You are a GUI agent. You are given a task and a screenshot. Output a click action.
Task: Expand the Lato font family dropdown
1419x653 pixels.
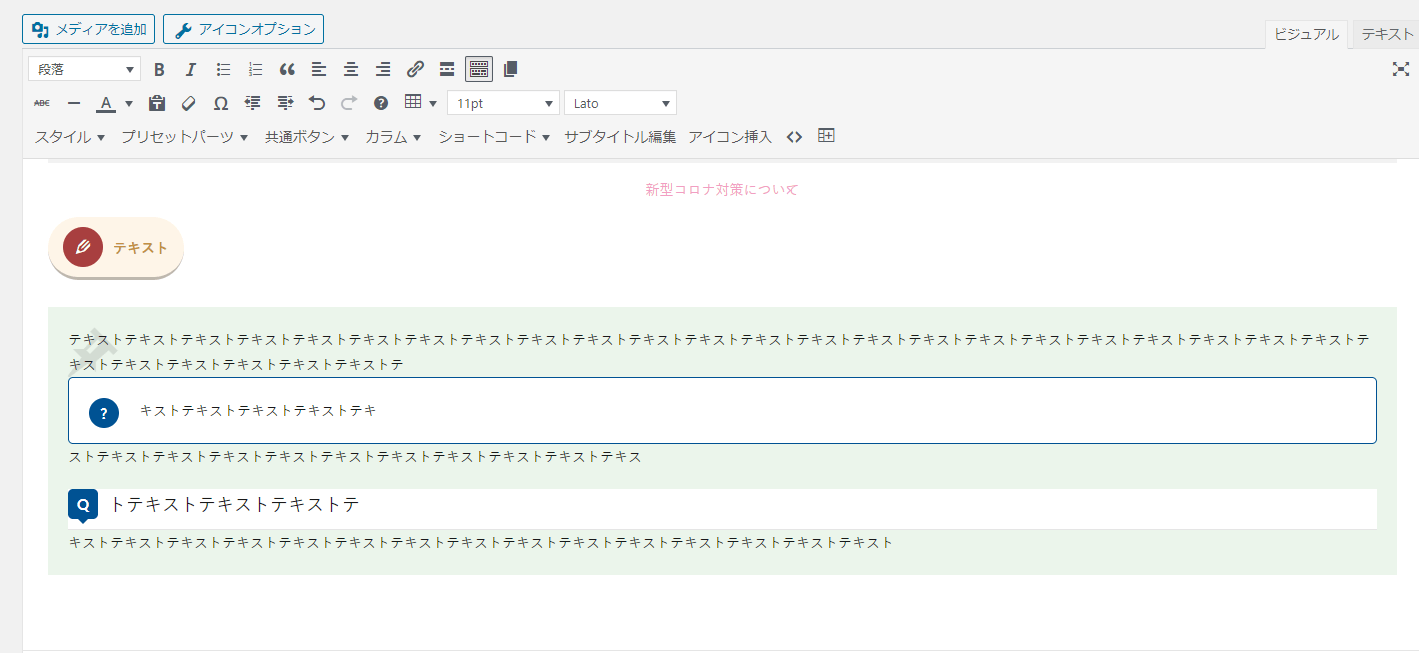[620, 103]
